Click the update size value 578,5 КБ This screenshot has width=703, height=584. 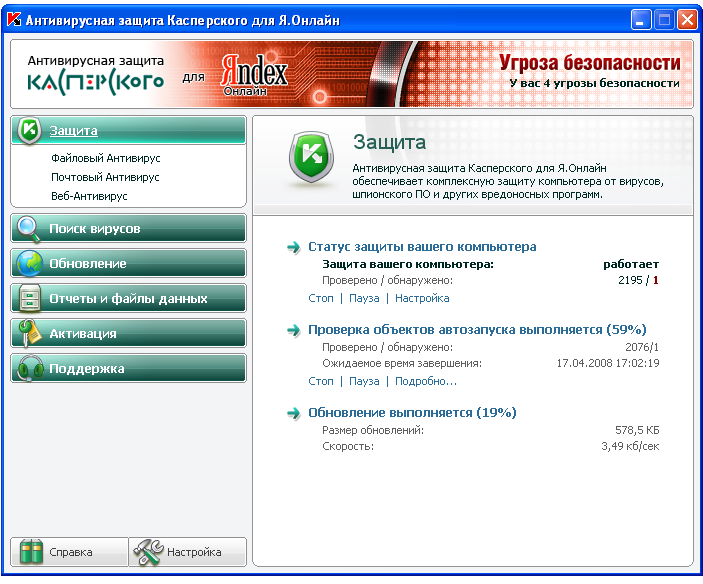tap(637, 430)
